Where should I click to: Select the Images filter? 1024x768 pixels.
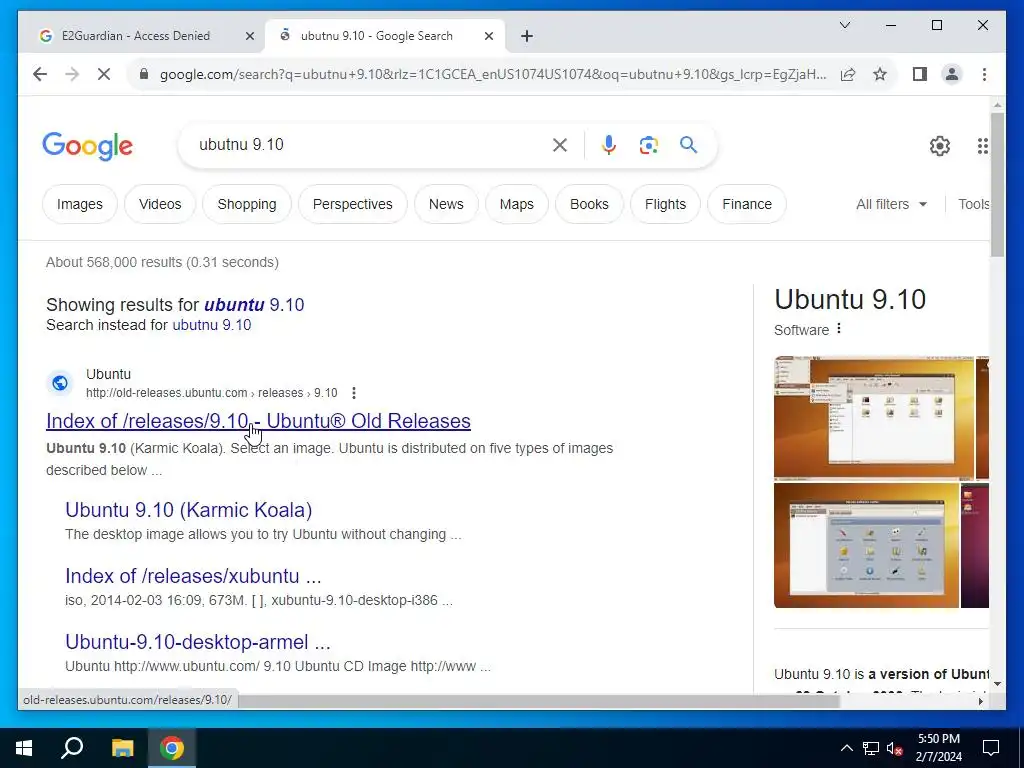click(x=80, y=204)
